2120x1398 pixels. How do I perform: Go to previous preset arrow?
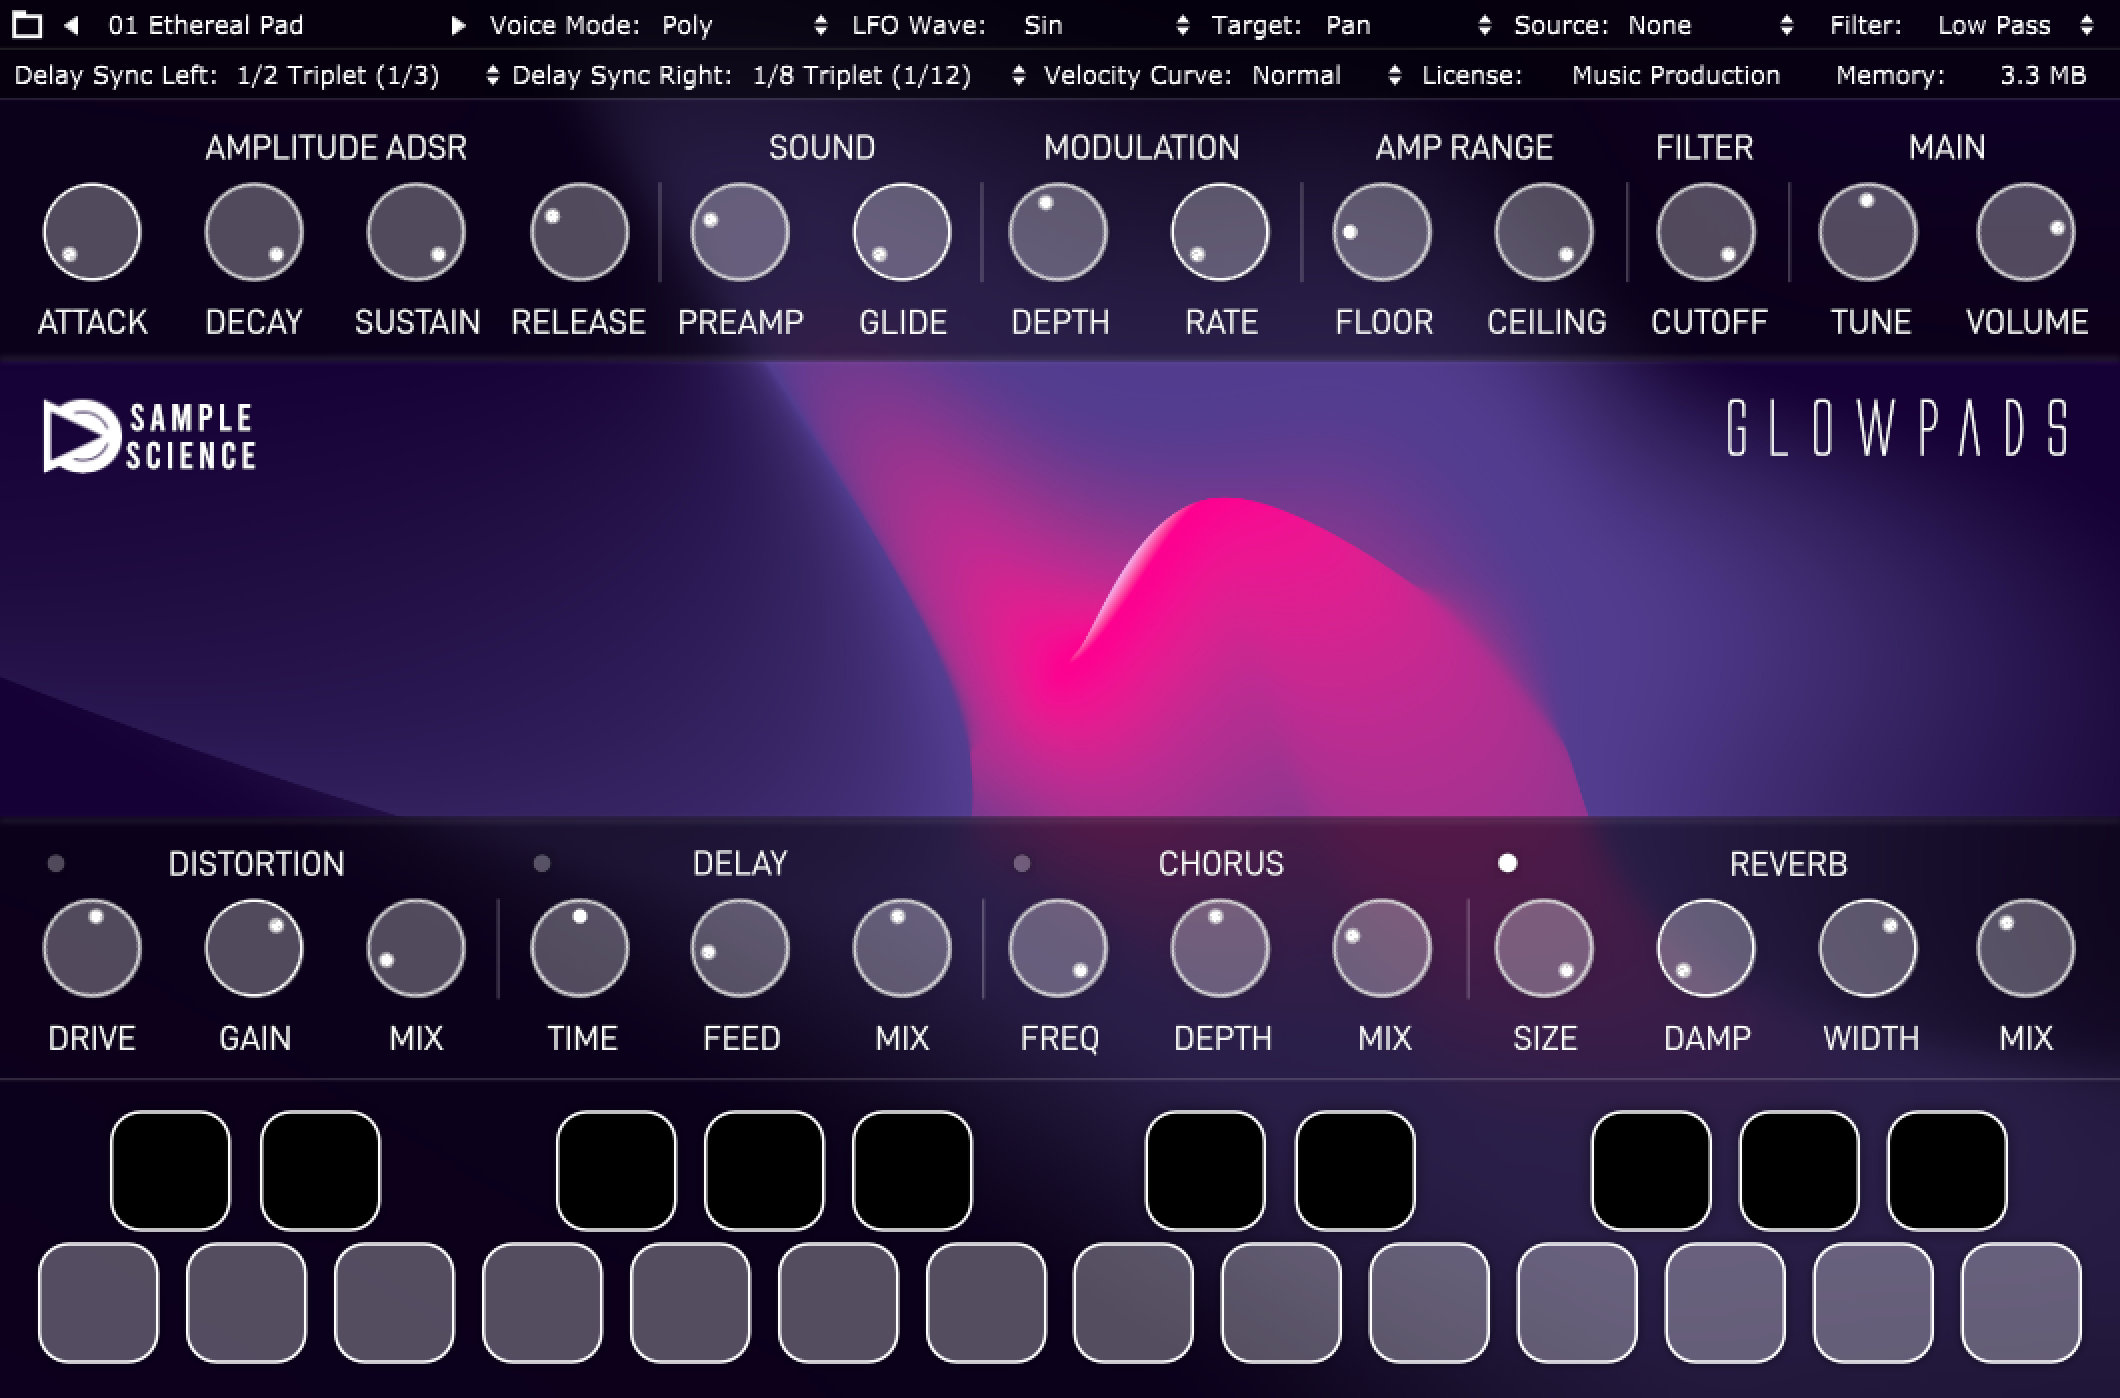(x=71, y=25)
